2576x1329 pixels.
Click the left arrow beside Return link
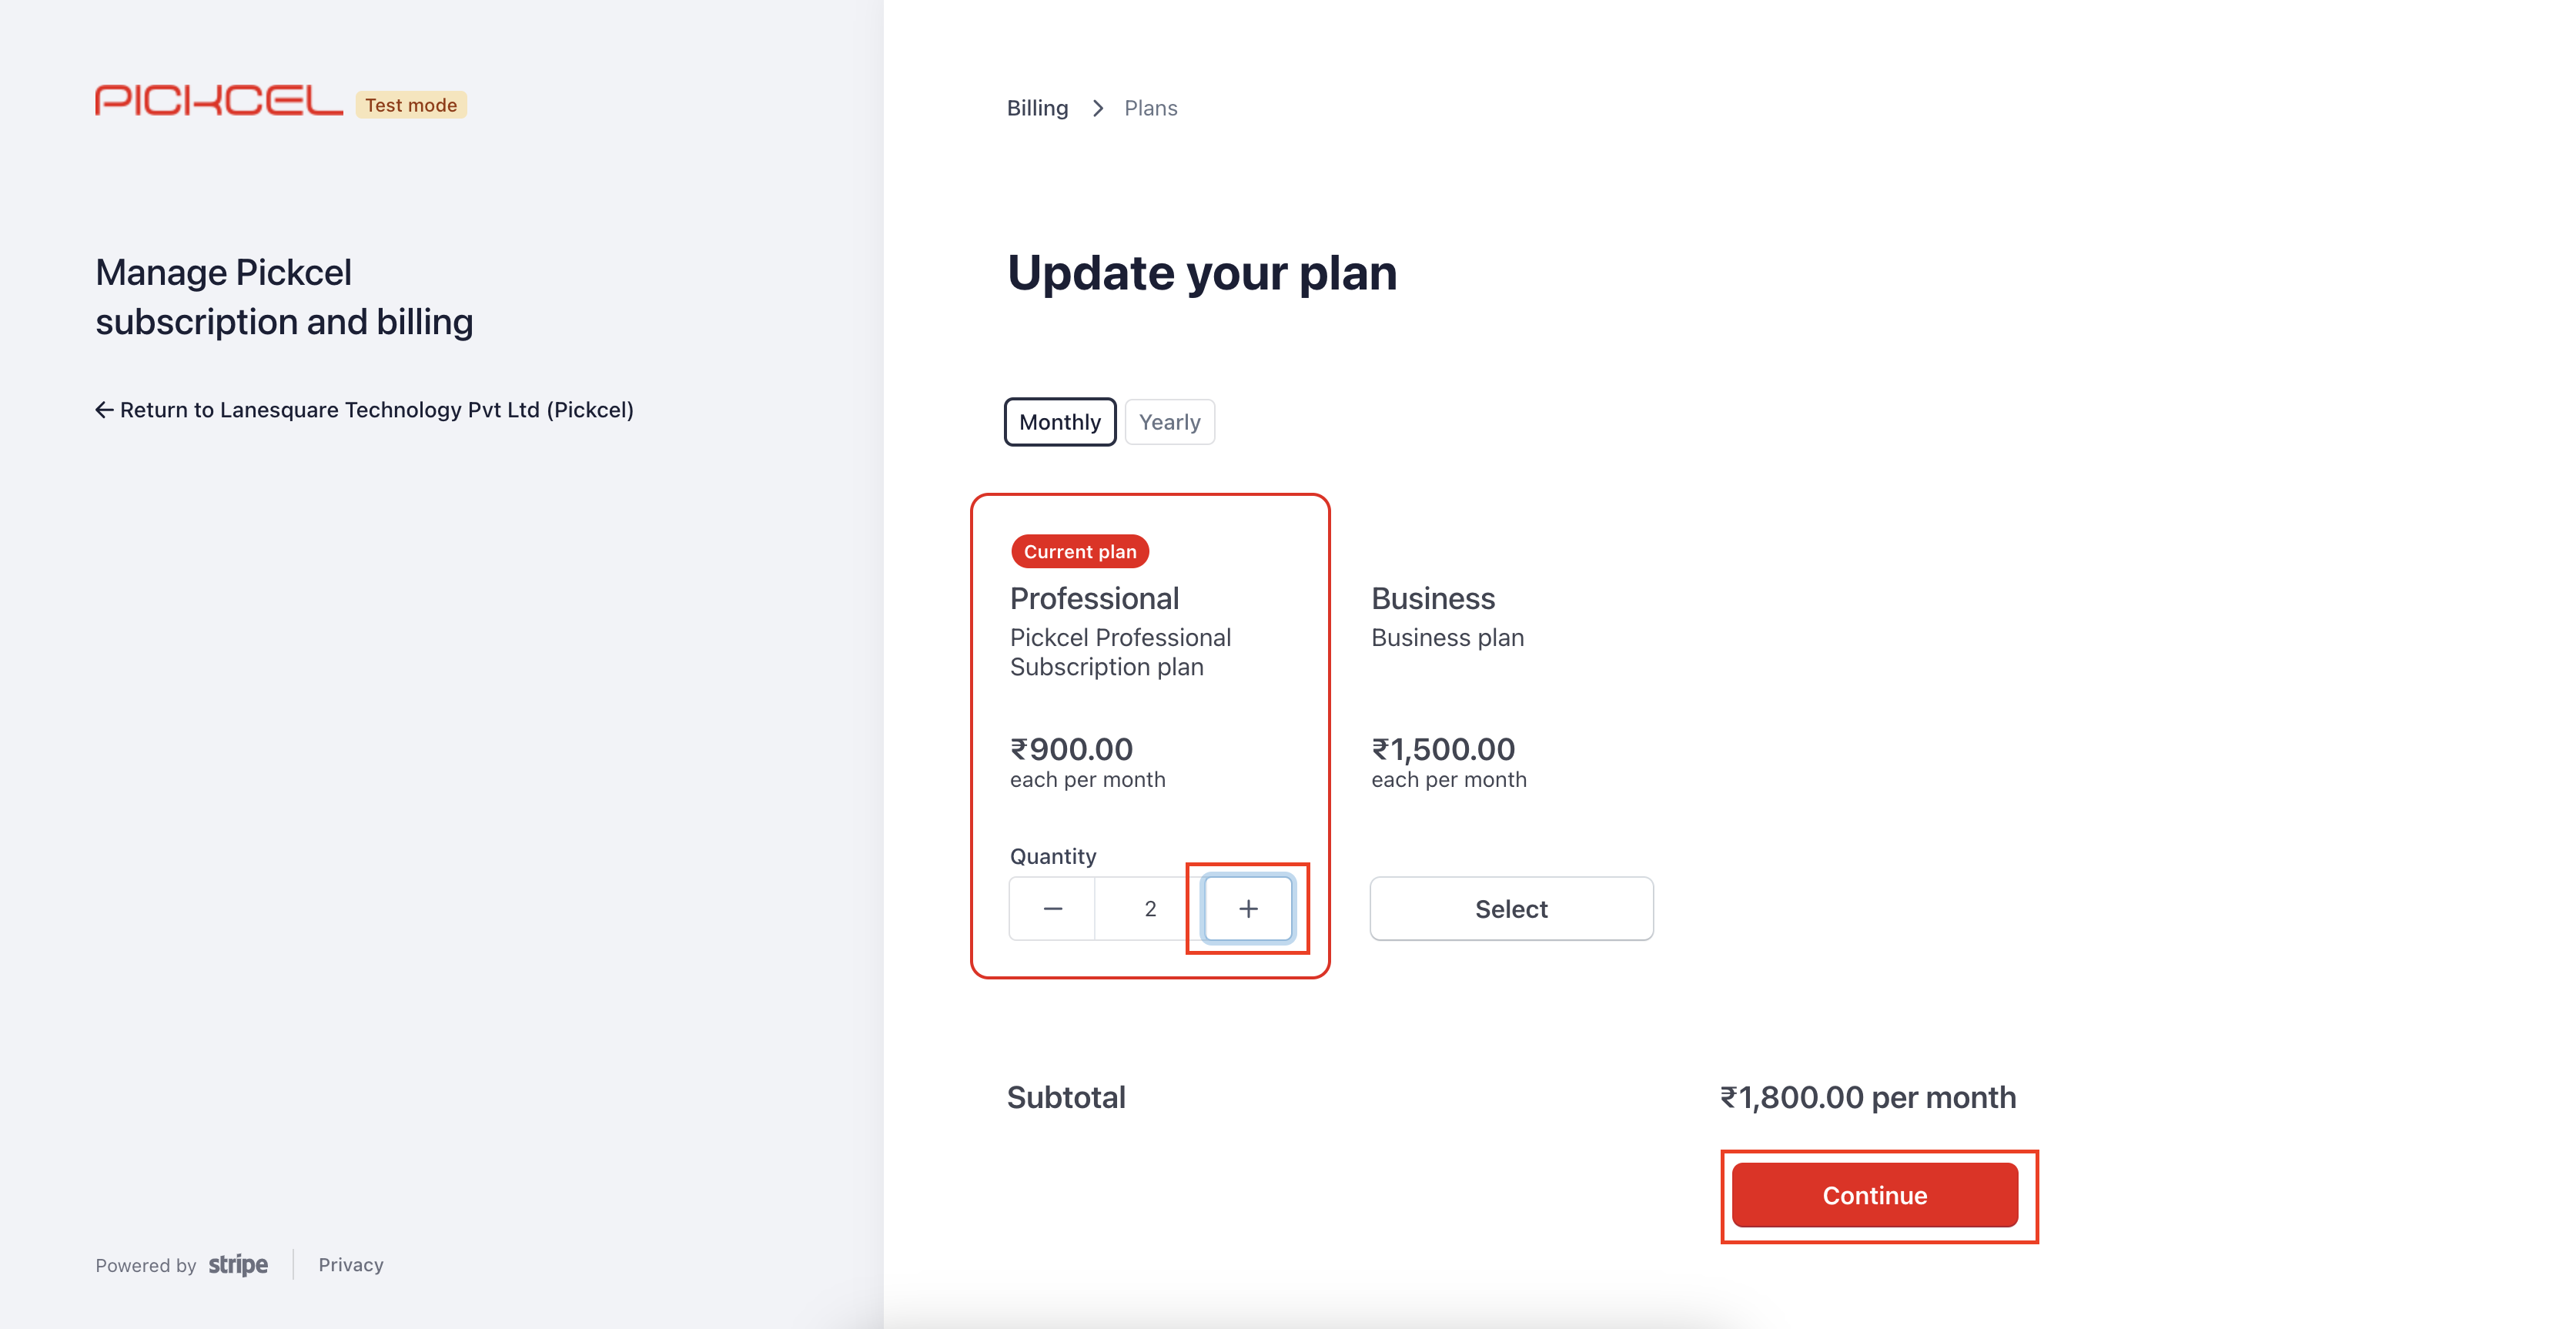pyautogui.click(x=104, y=410)
